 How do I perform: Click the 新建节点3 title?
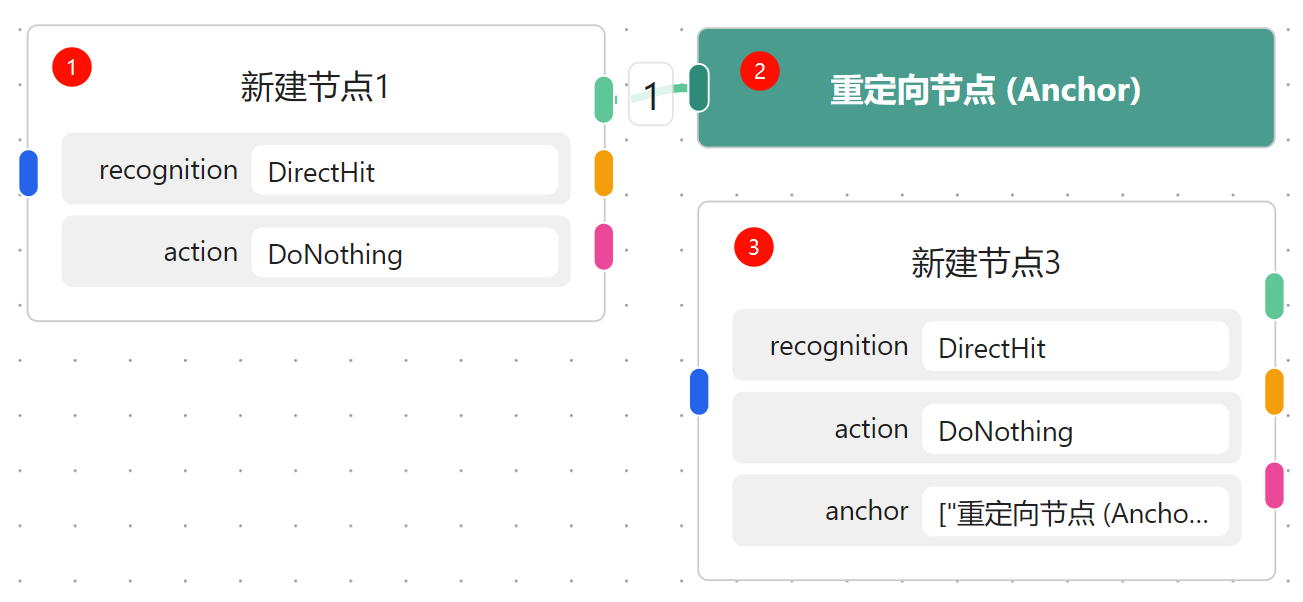[x=985, y=263]
